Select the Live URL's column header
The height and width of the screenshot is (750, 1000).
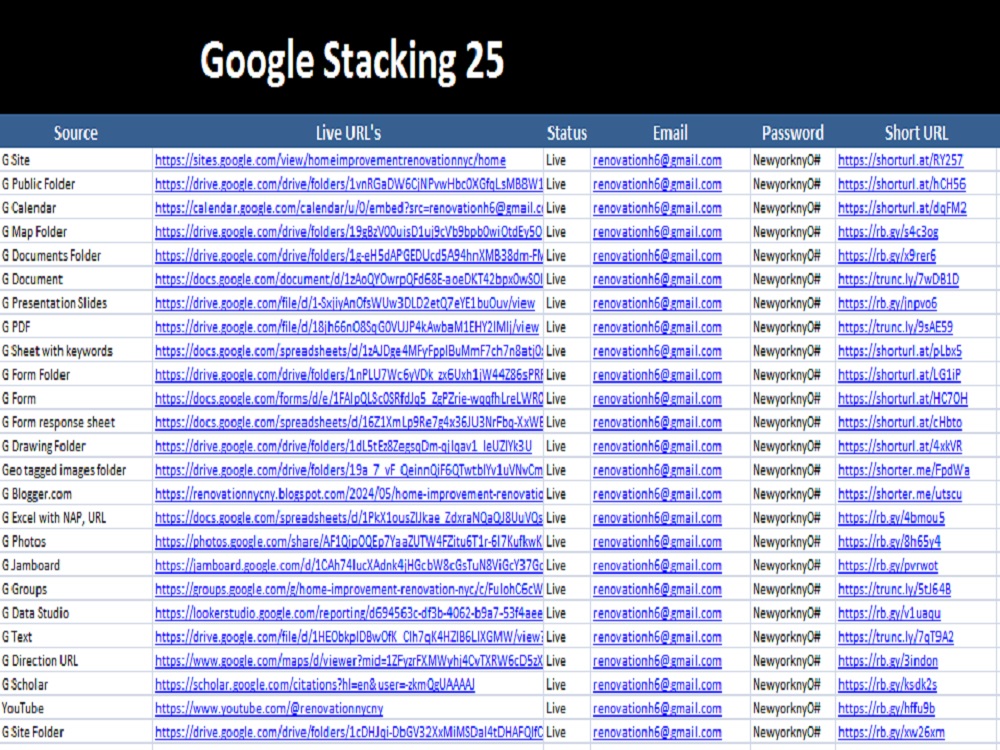(348, 133)
